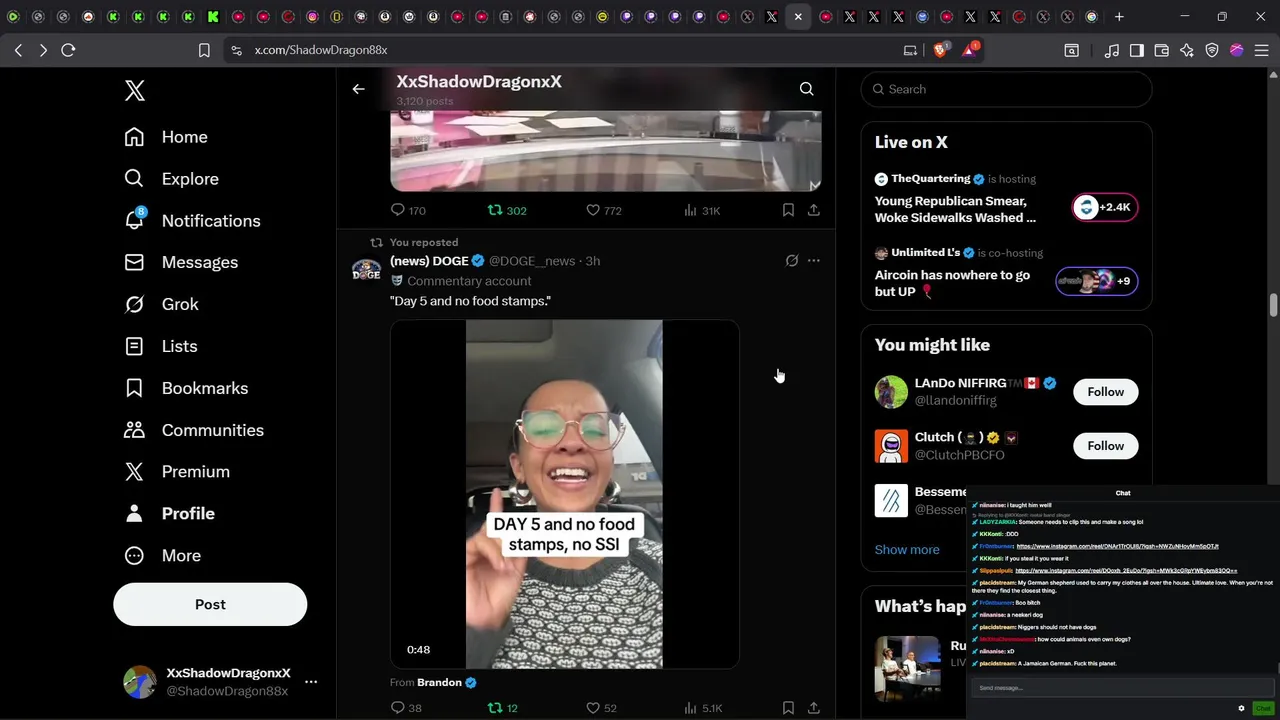Open Profile in the sidebar
Viewport: 1280px width, 720px height.
[x=169, y=513]
